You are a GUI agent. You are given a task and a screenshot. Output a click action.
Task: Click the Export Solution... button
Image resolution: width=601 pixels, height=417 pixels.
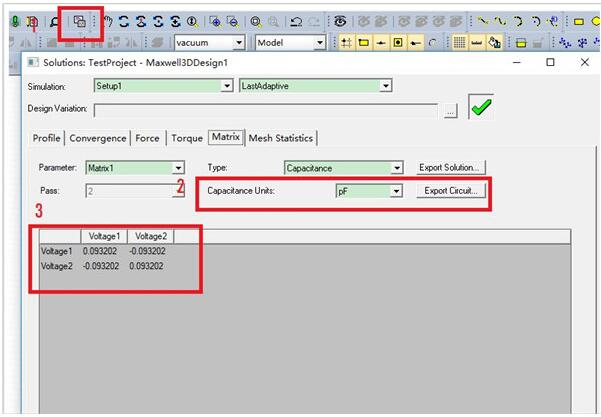pos(451,167)
